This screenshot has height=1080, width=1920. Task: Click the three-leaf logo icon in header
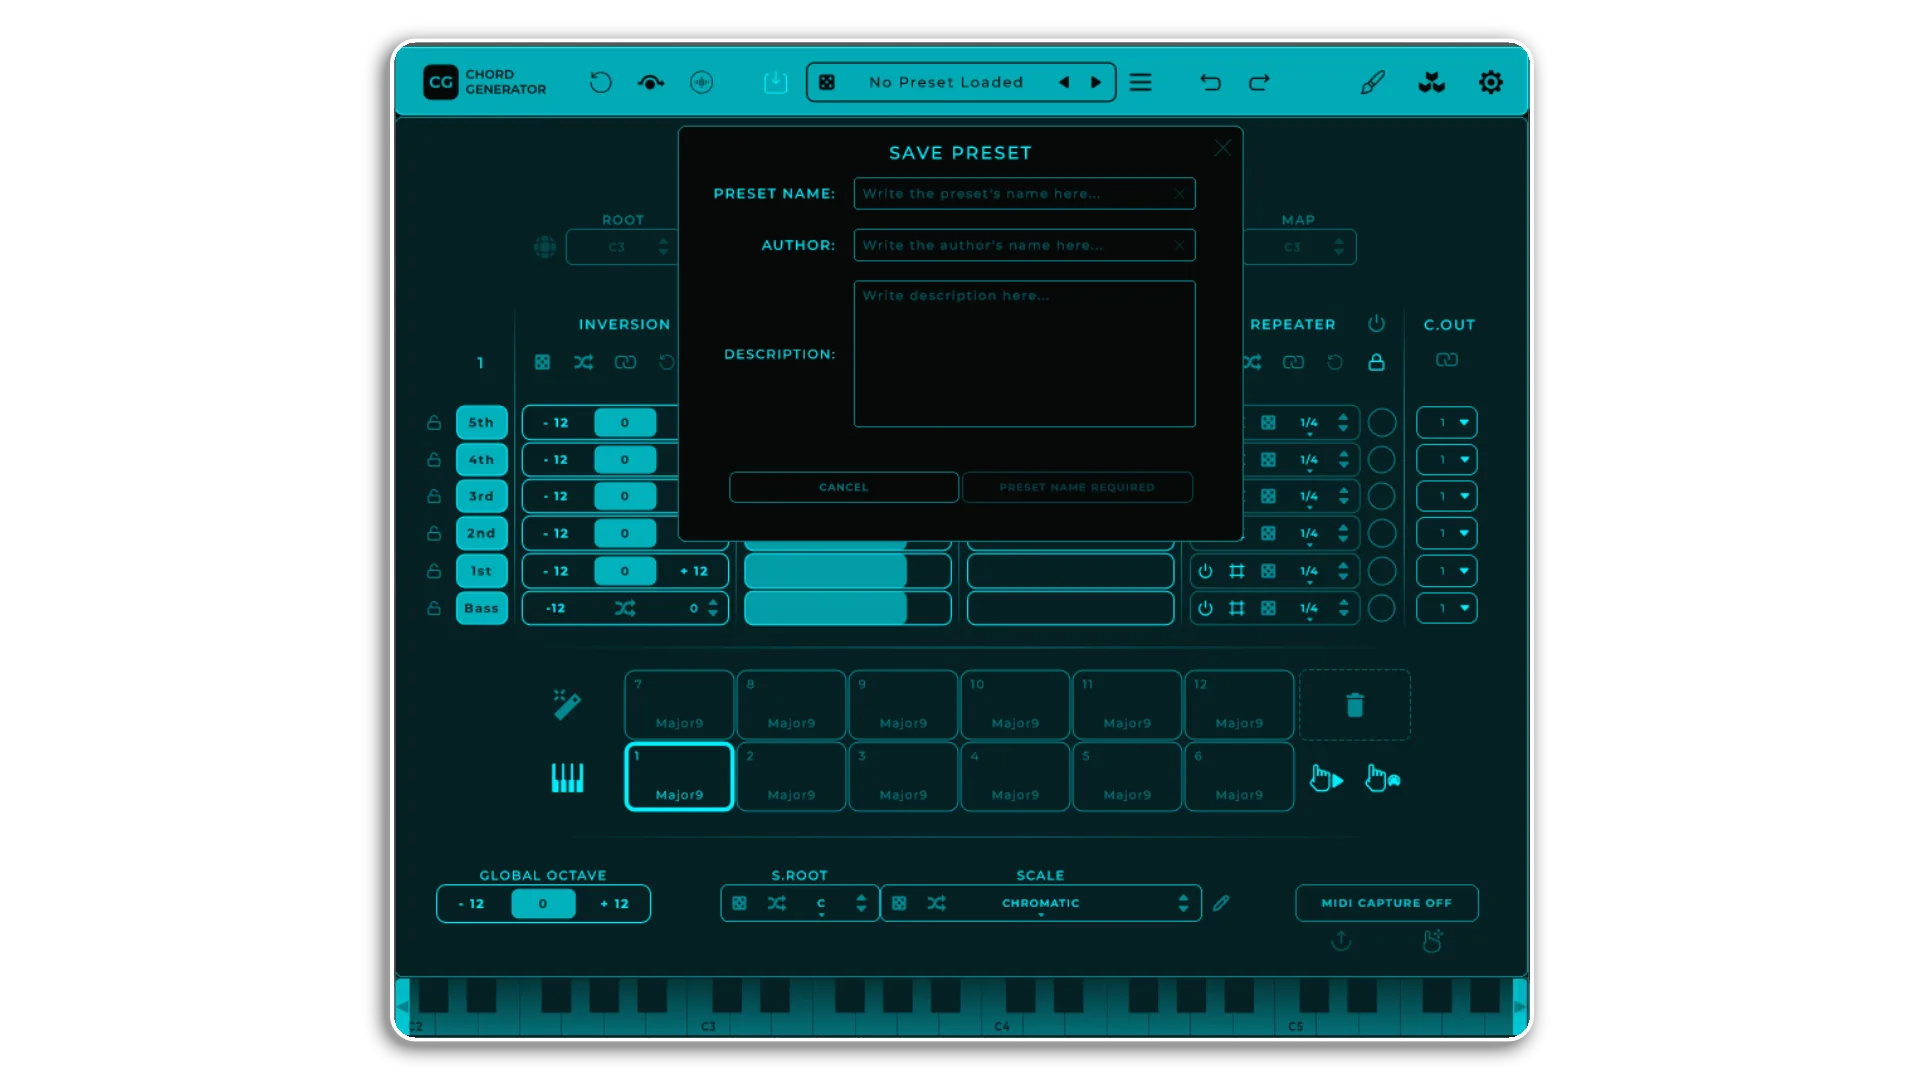(x=1432, y=82)
